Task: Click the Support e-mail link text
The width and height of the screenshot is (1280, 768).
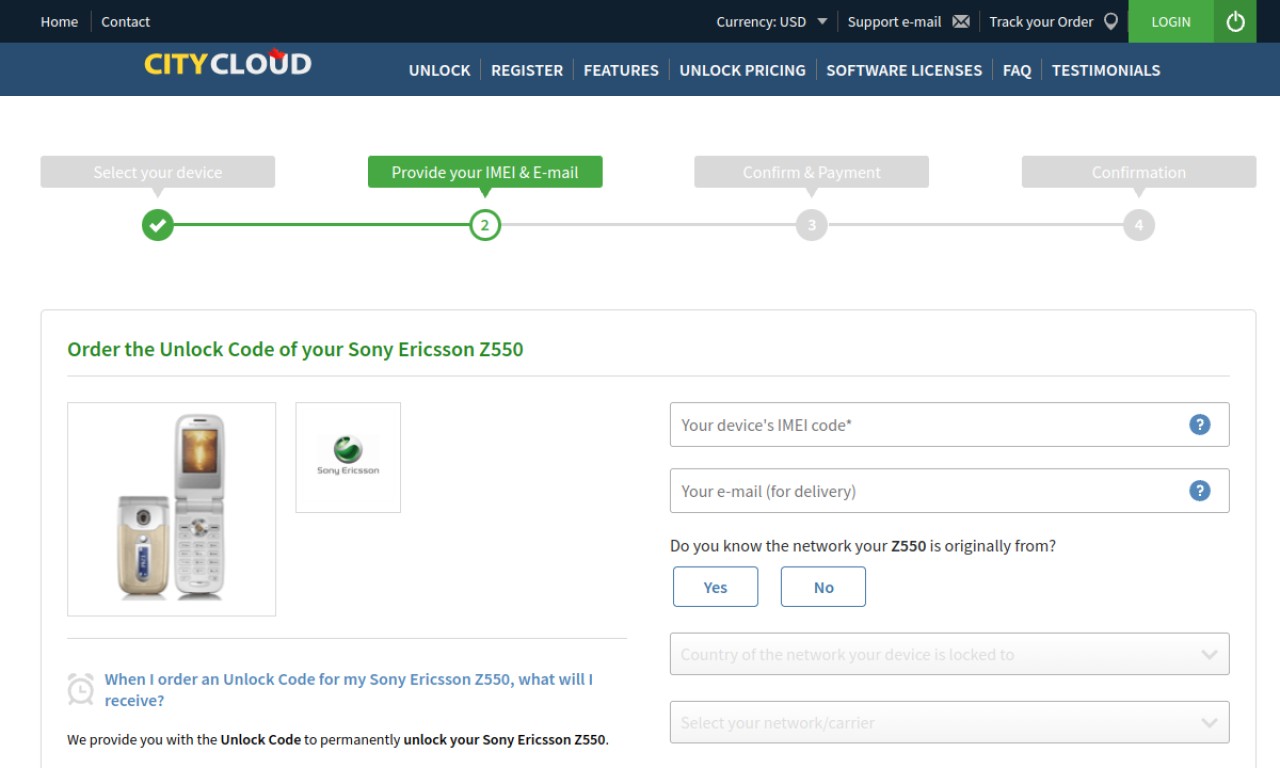Action: 894,22
